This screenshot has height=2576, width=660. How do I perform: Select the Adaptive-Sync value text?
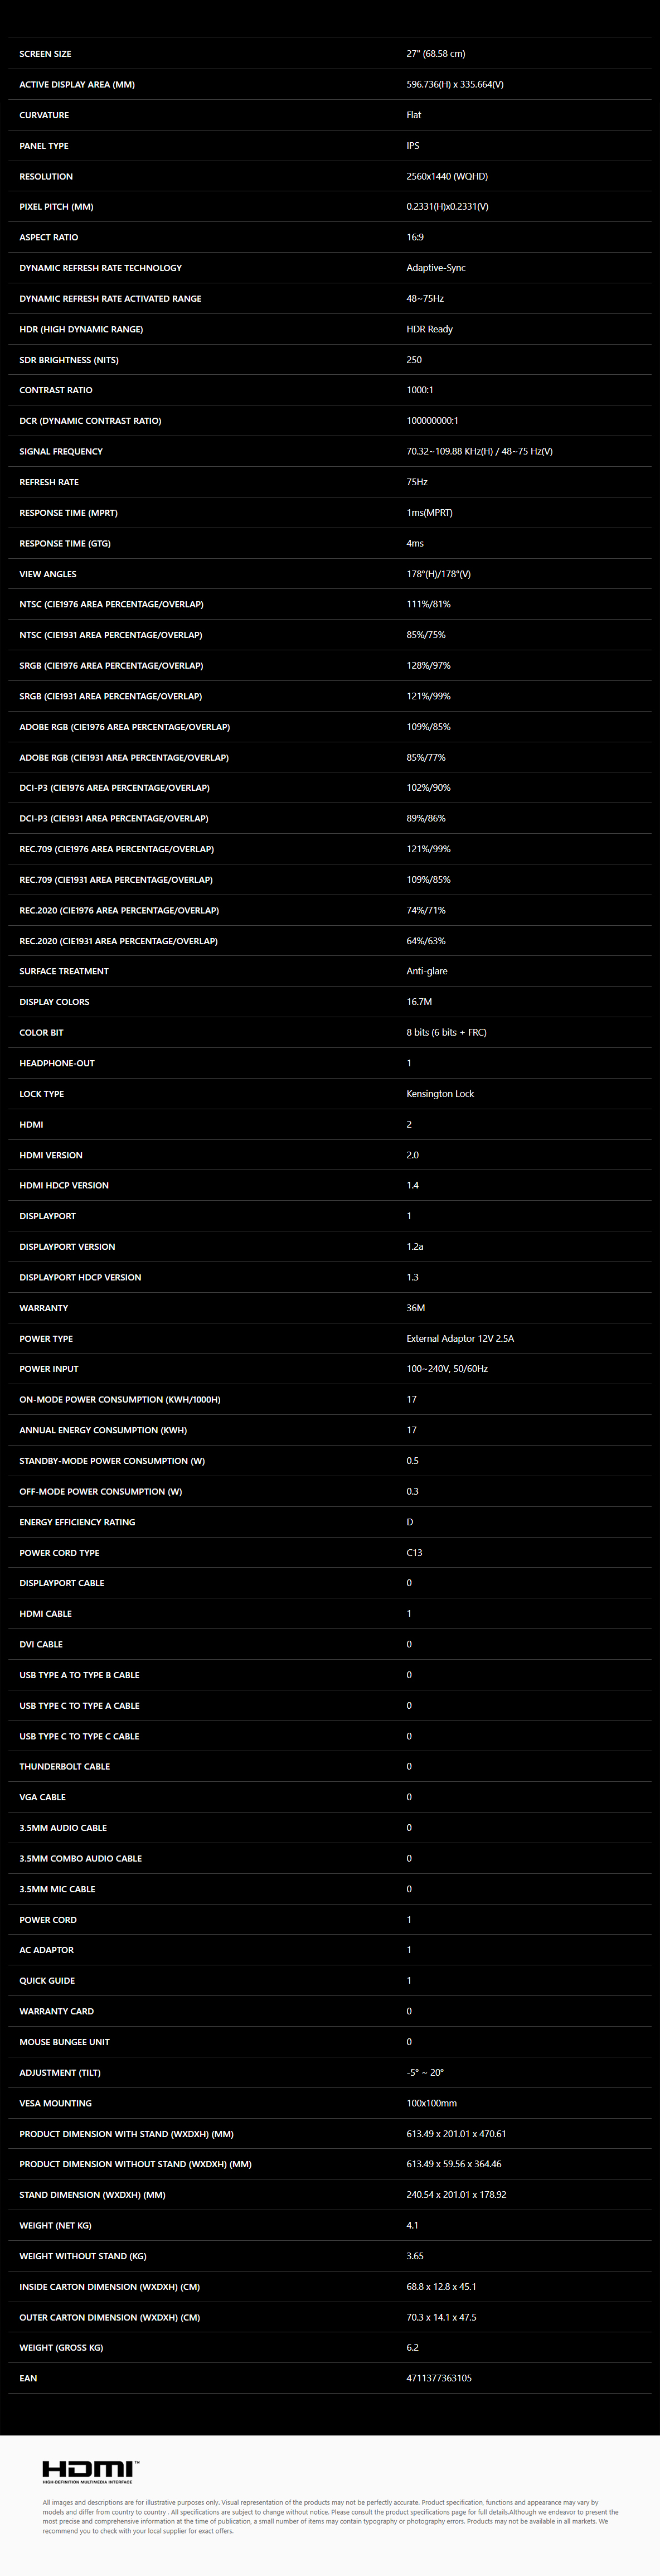point(436,268)
